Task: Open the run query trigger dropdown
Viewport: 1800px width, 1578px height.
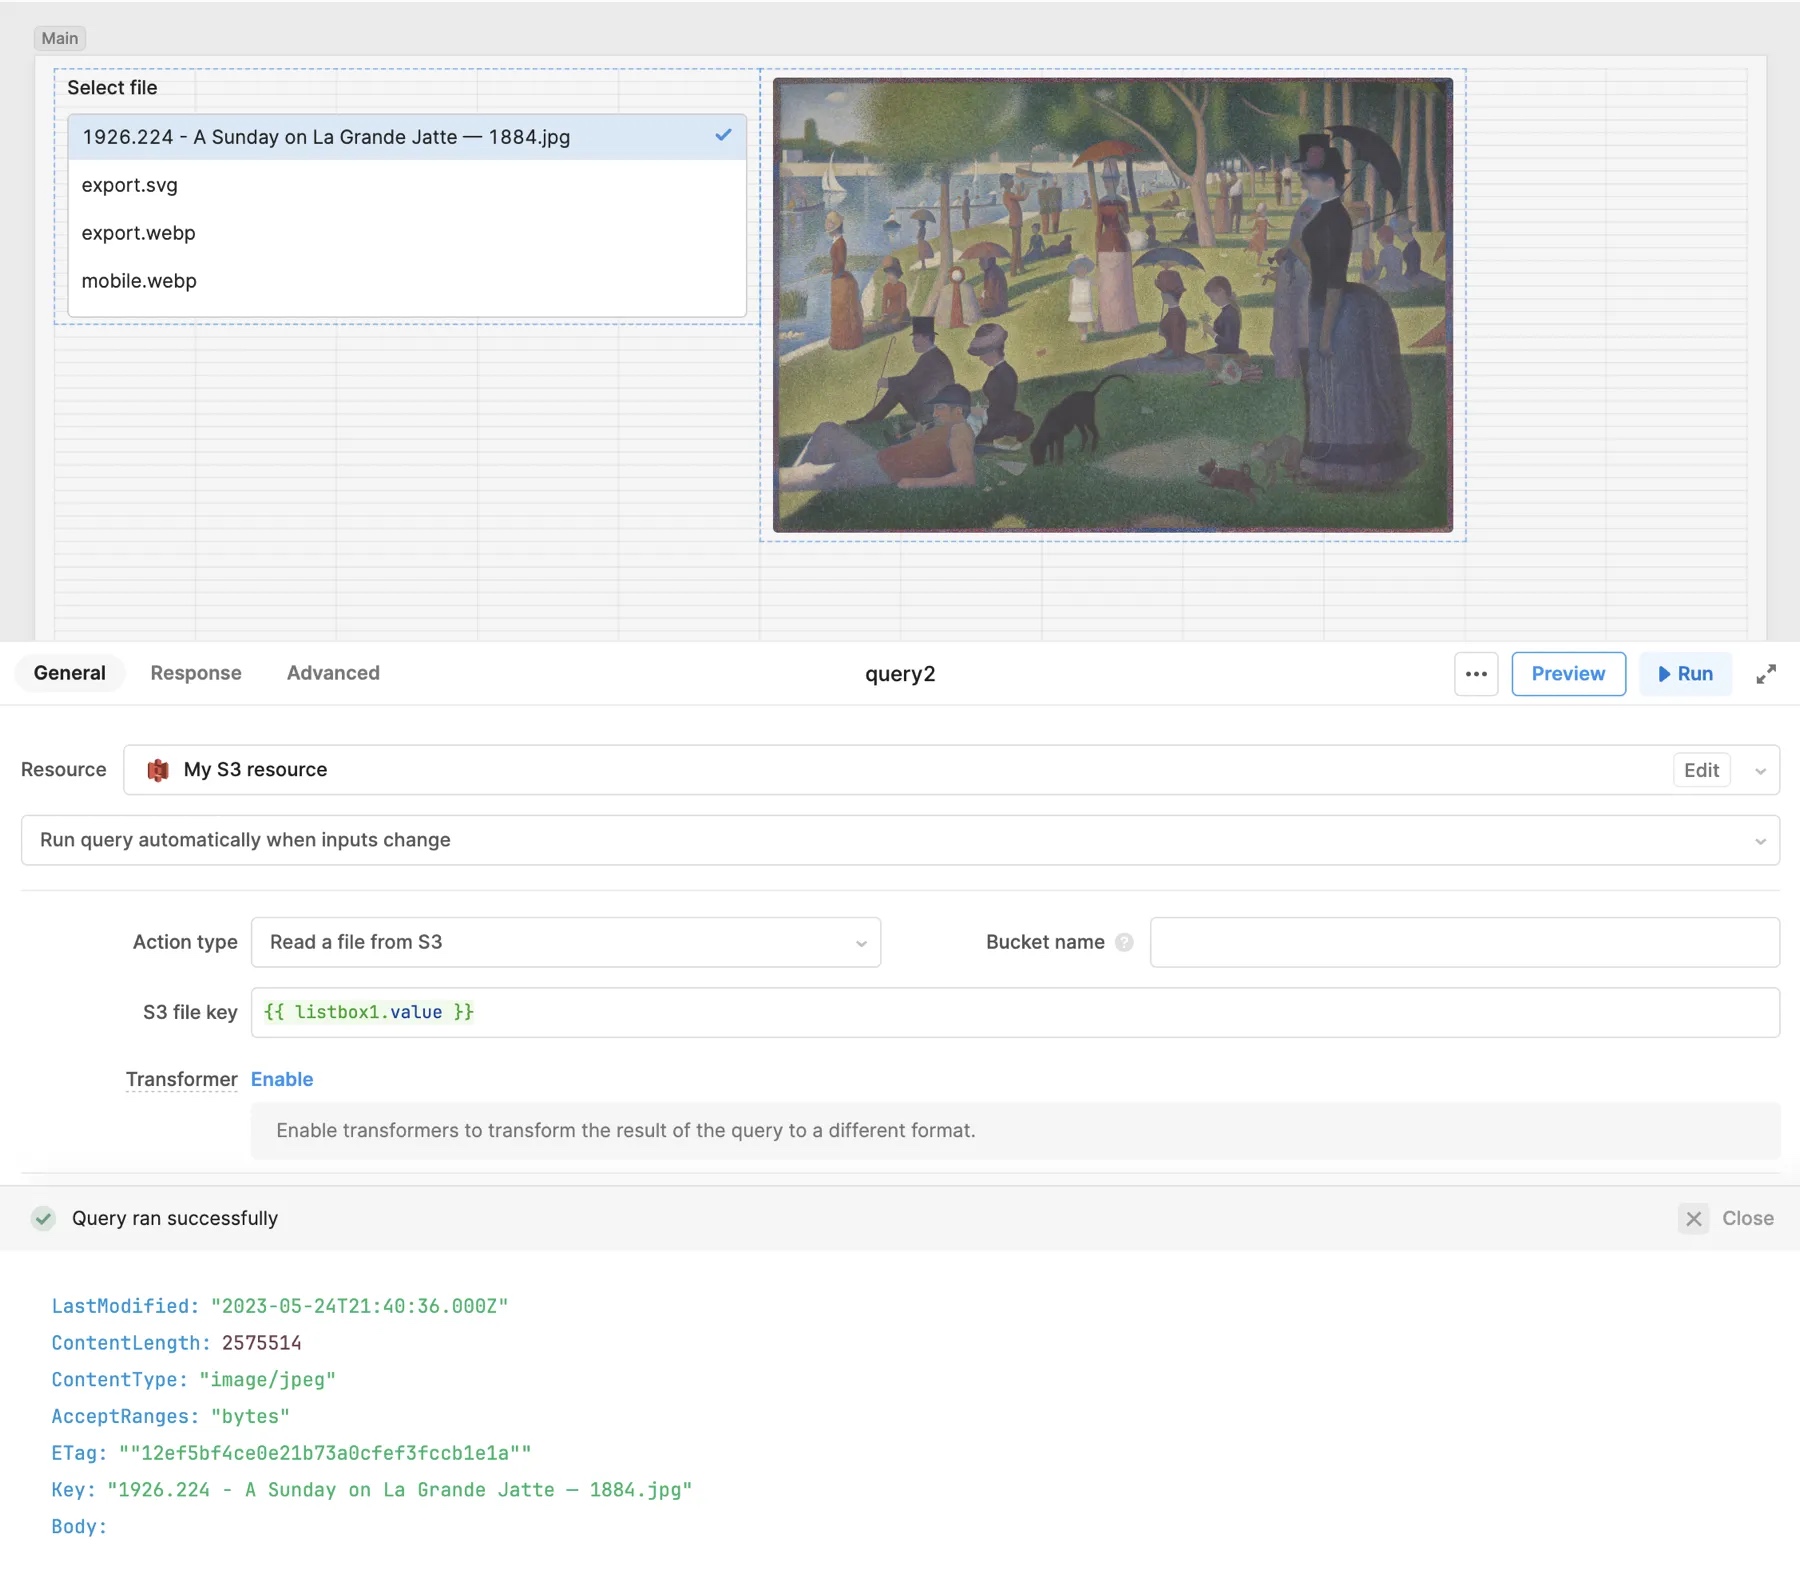Action: pos(900,840)
